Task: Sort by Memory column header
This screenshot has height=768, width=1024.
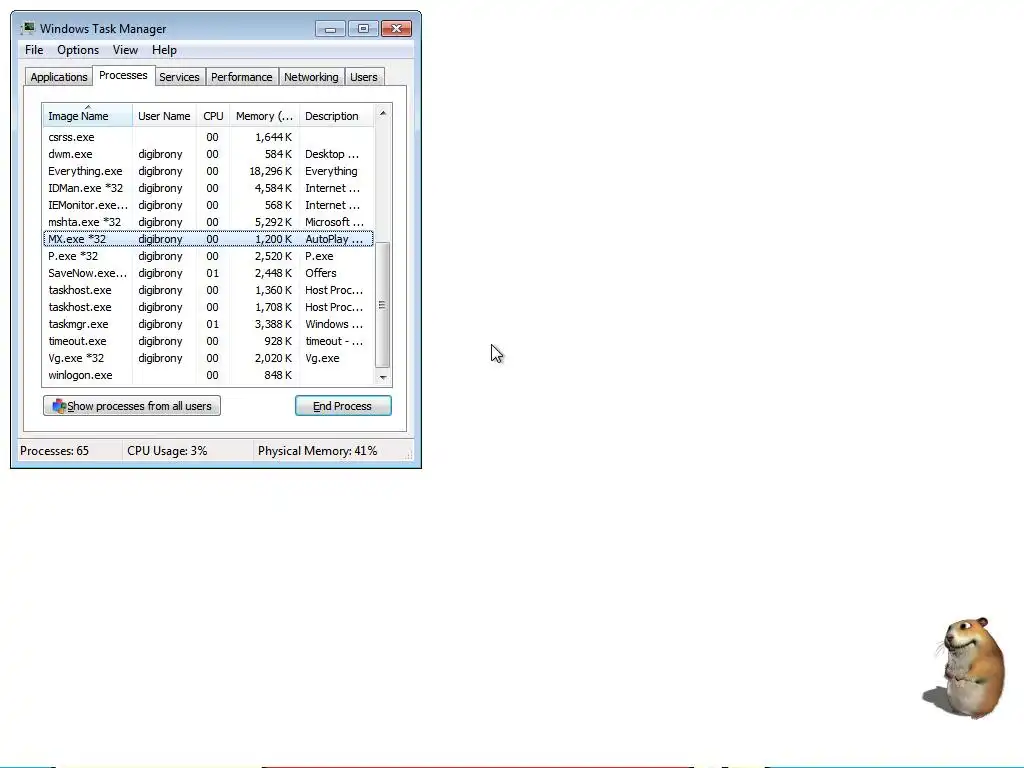Action: (264, 116)
